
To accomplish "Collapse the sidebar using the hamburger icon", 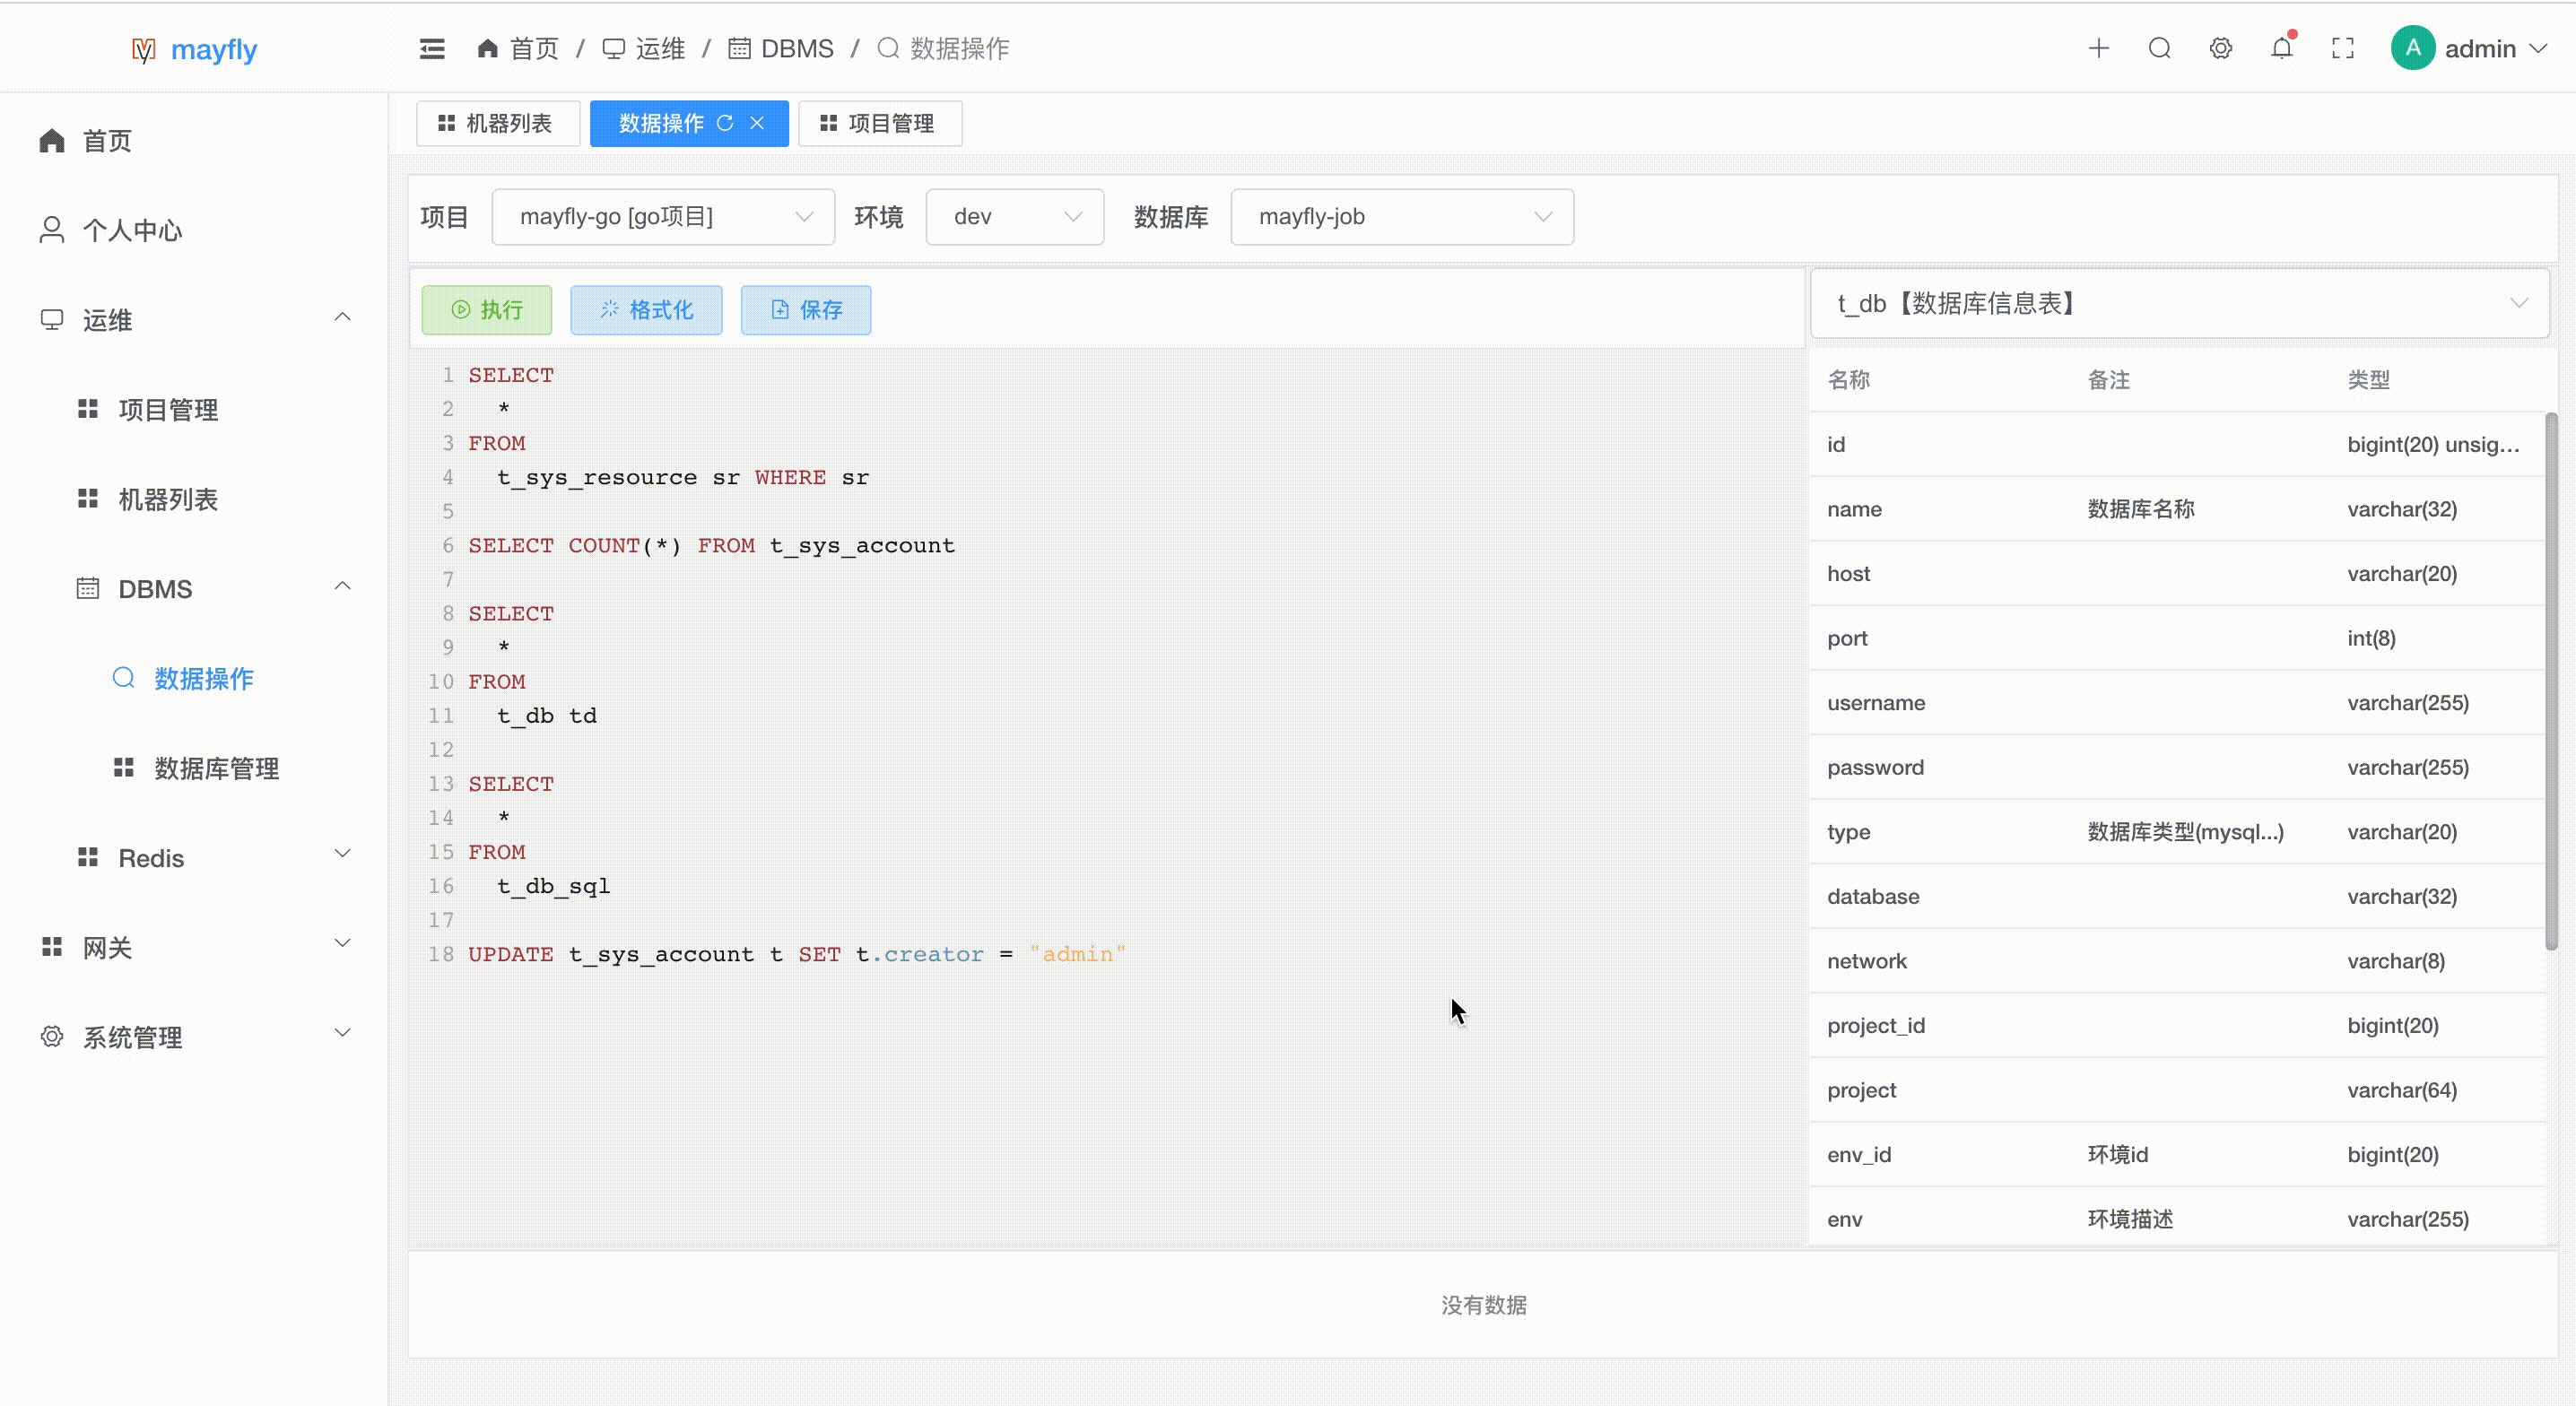I will click(431, 47).
